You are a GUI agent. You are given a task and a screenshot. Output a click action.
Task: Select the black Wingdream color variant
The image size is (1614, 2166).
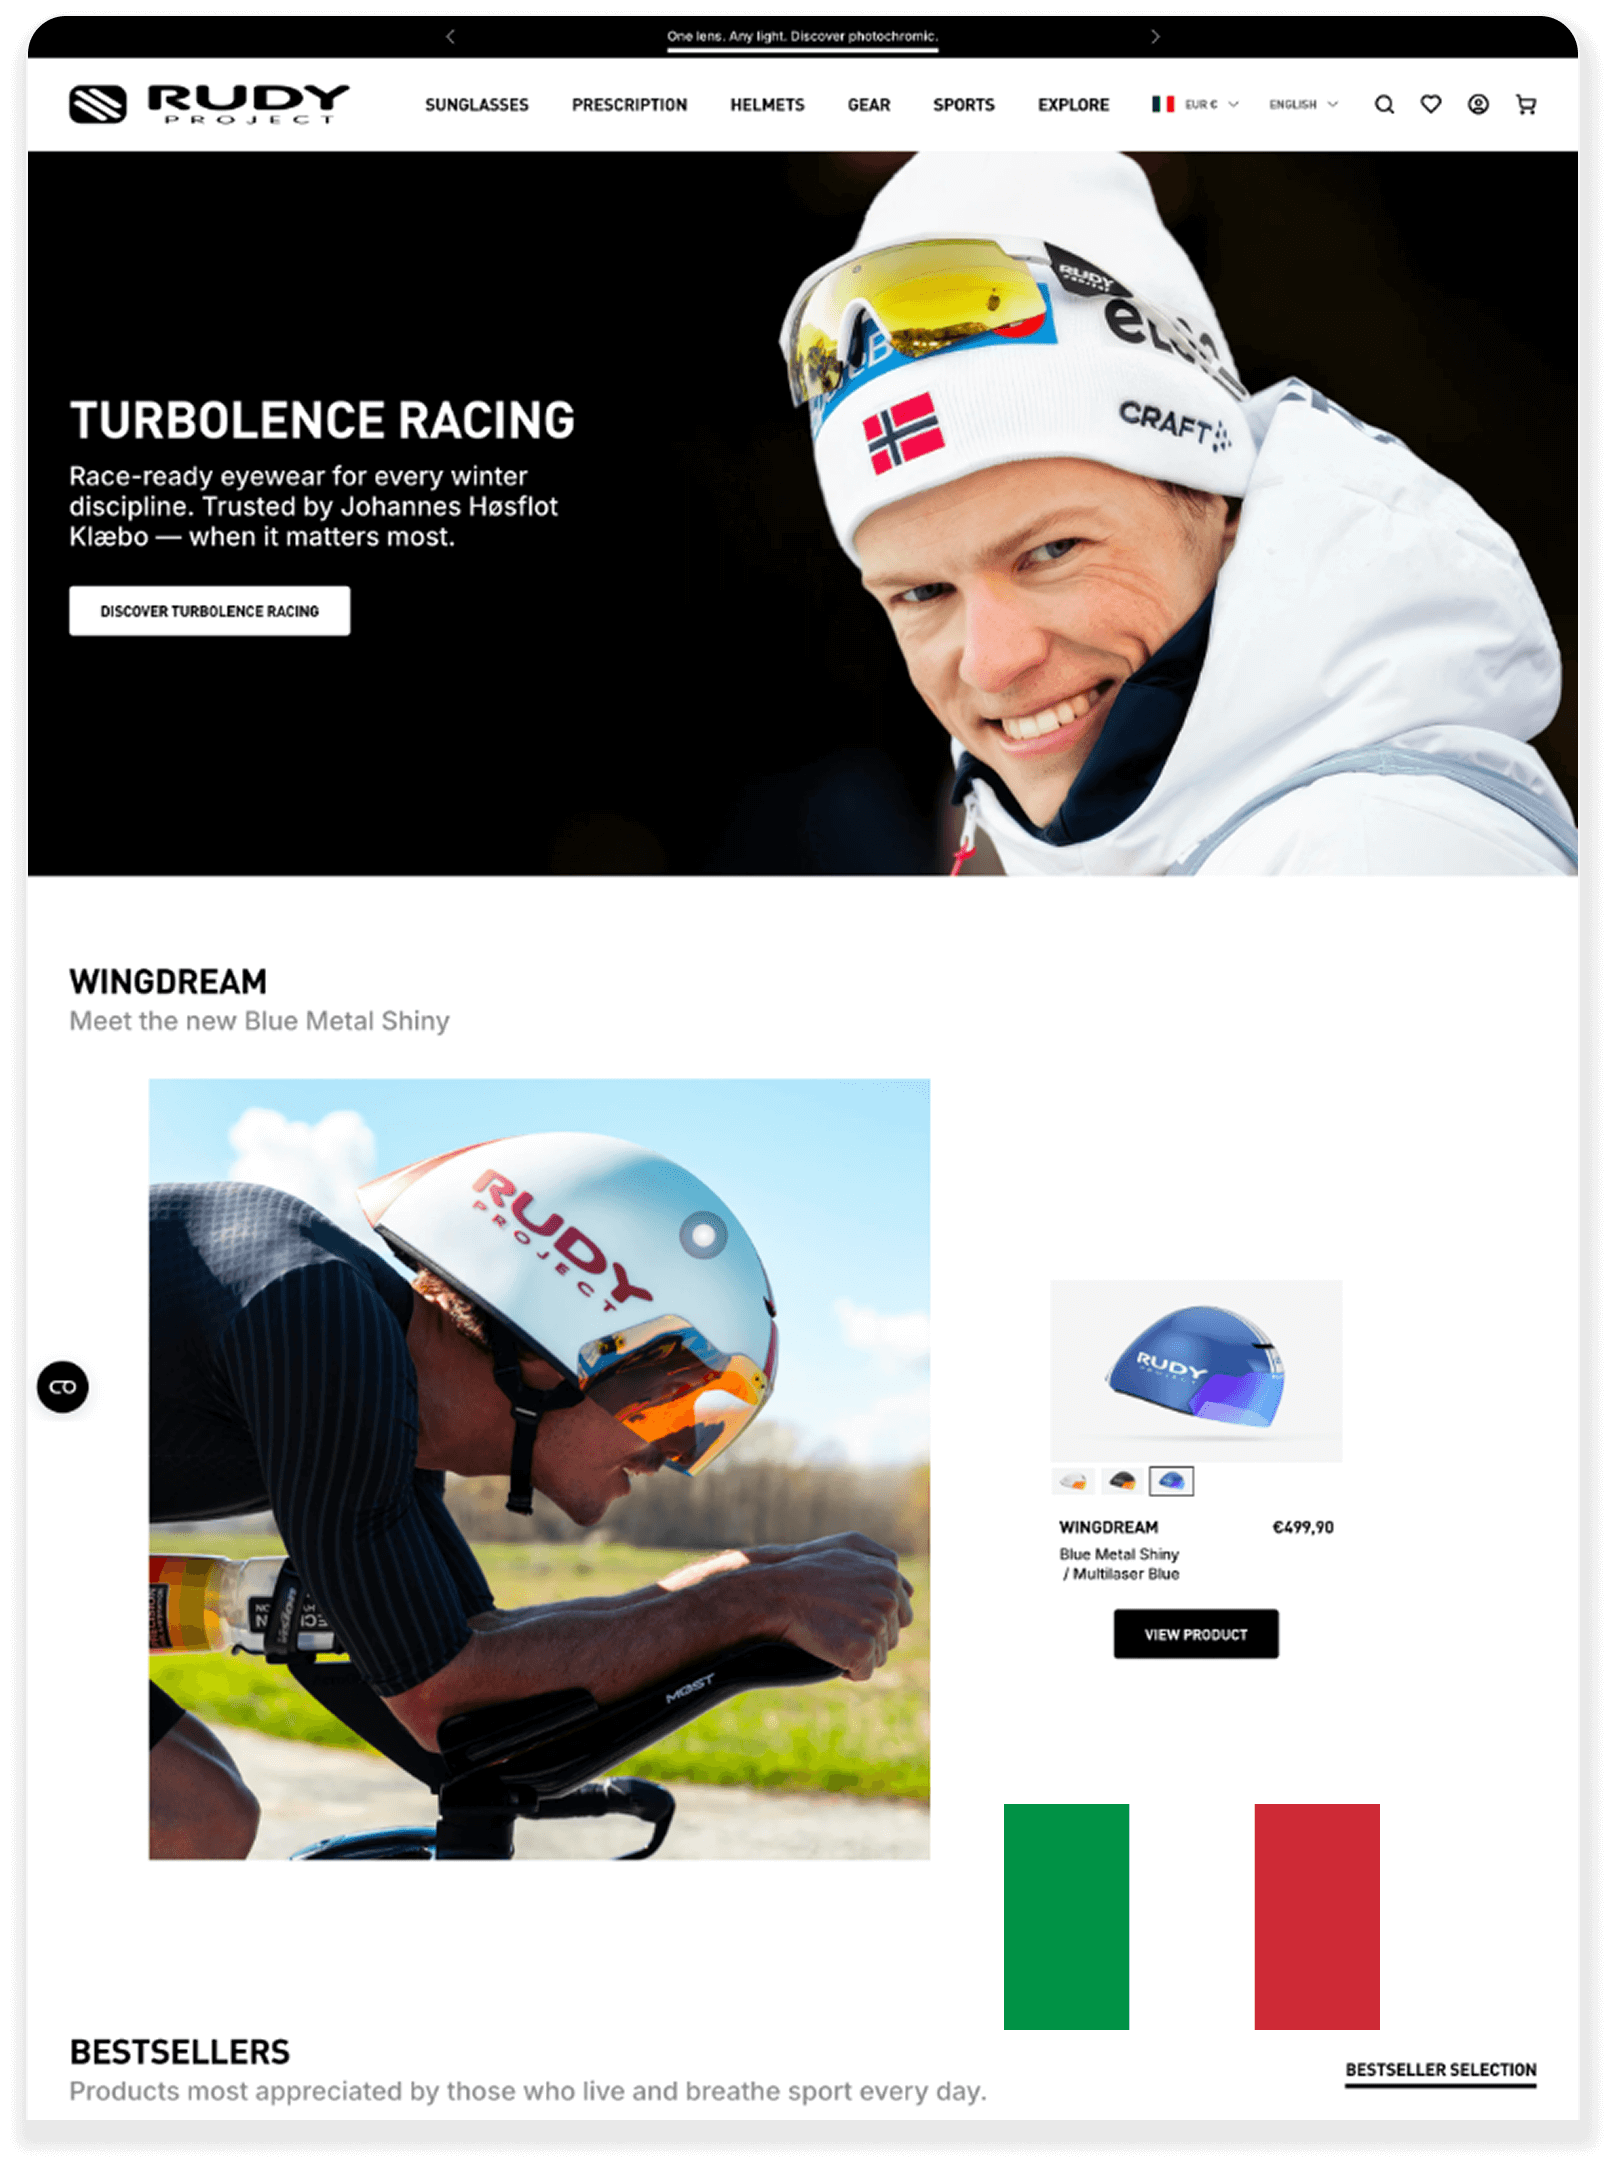[x=1122, y=1481]
